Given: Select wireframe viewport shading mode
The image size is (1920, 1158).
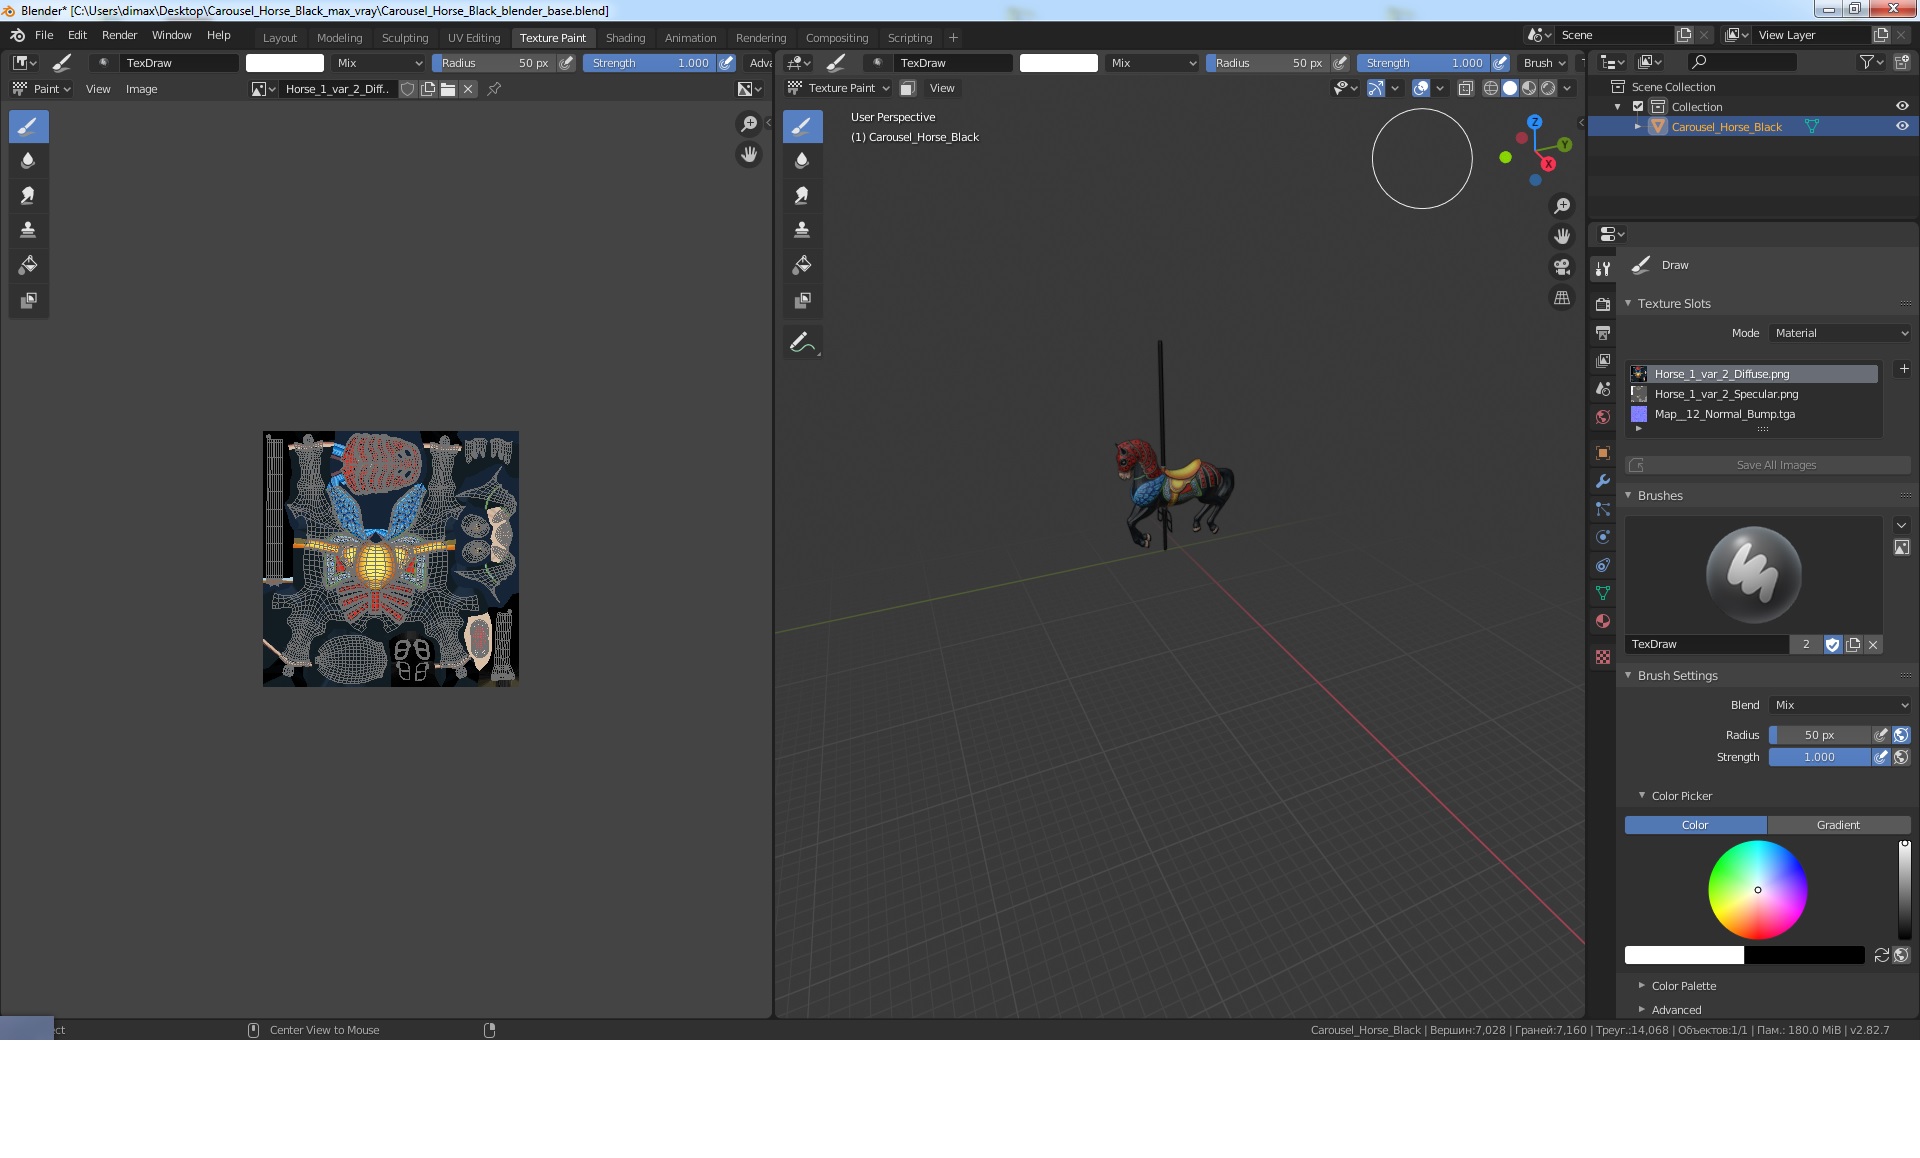Looking at the screenshot, I should coord(1490,88).
